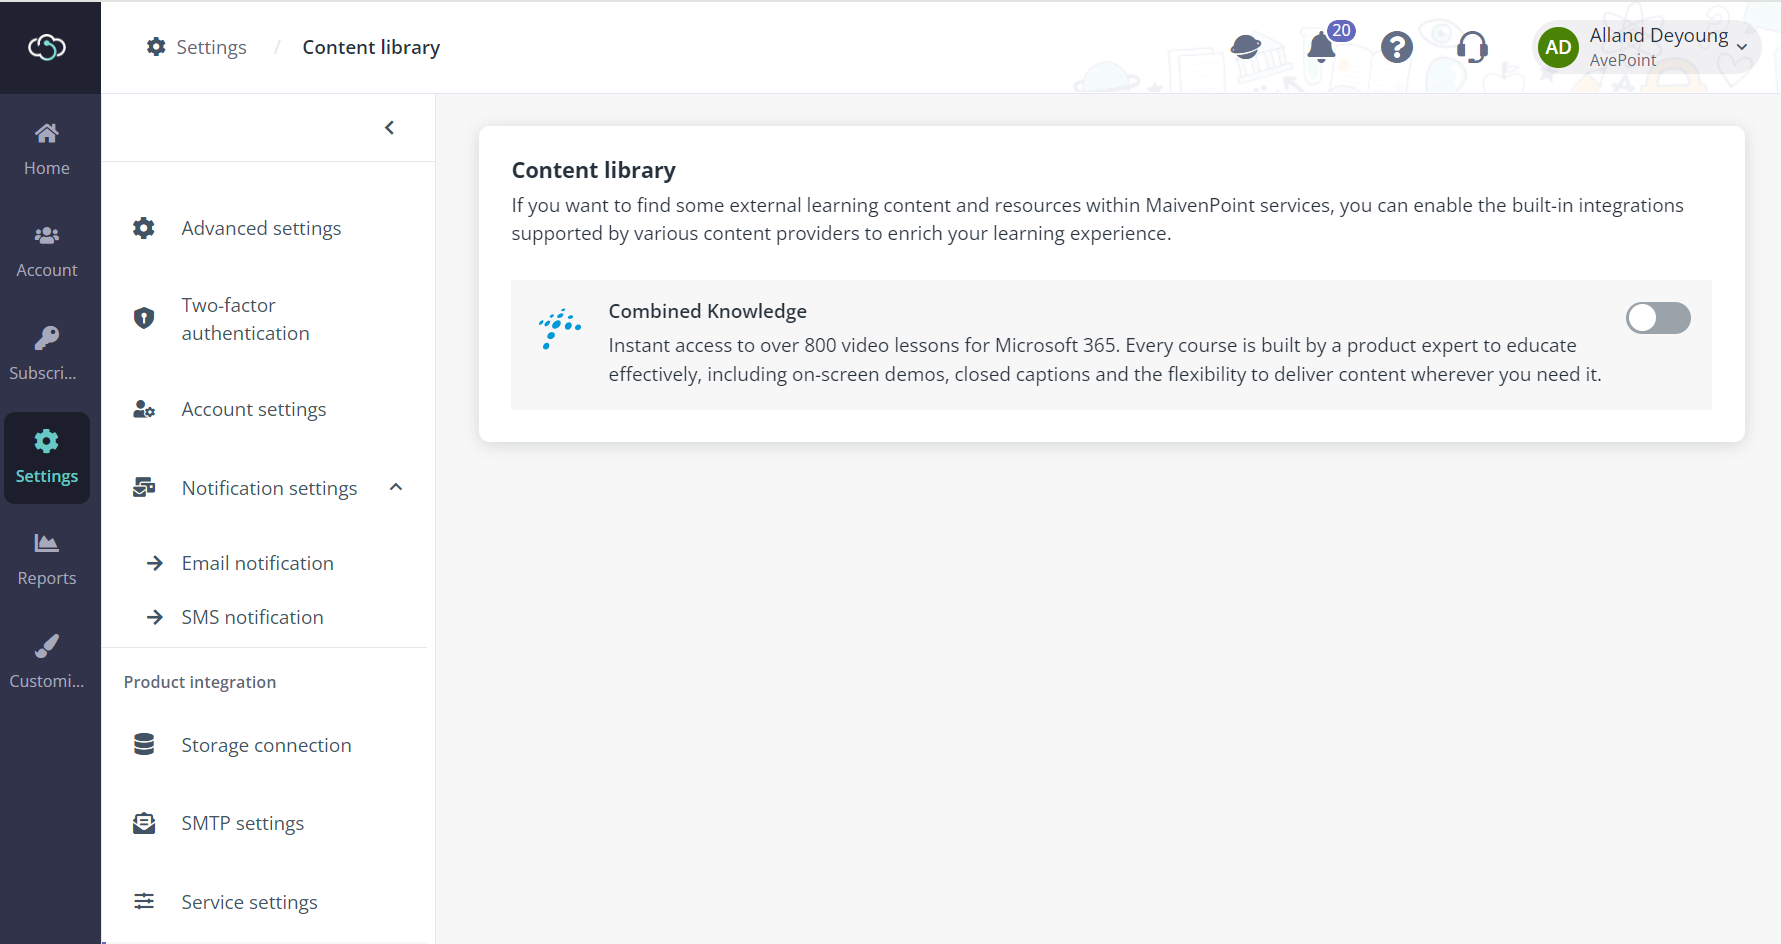Click the SMTP settings envelope icon
The image size is (1781, 944).
pyautogui.click(x=144, y=823)
